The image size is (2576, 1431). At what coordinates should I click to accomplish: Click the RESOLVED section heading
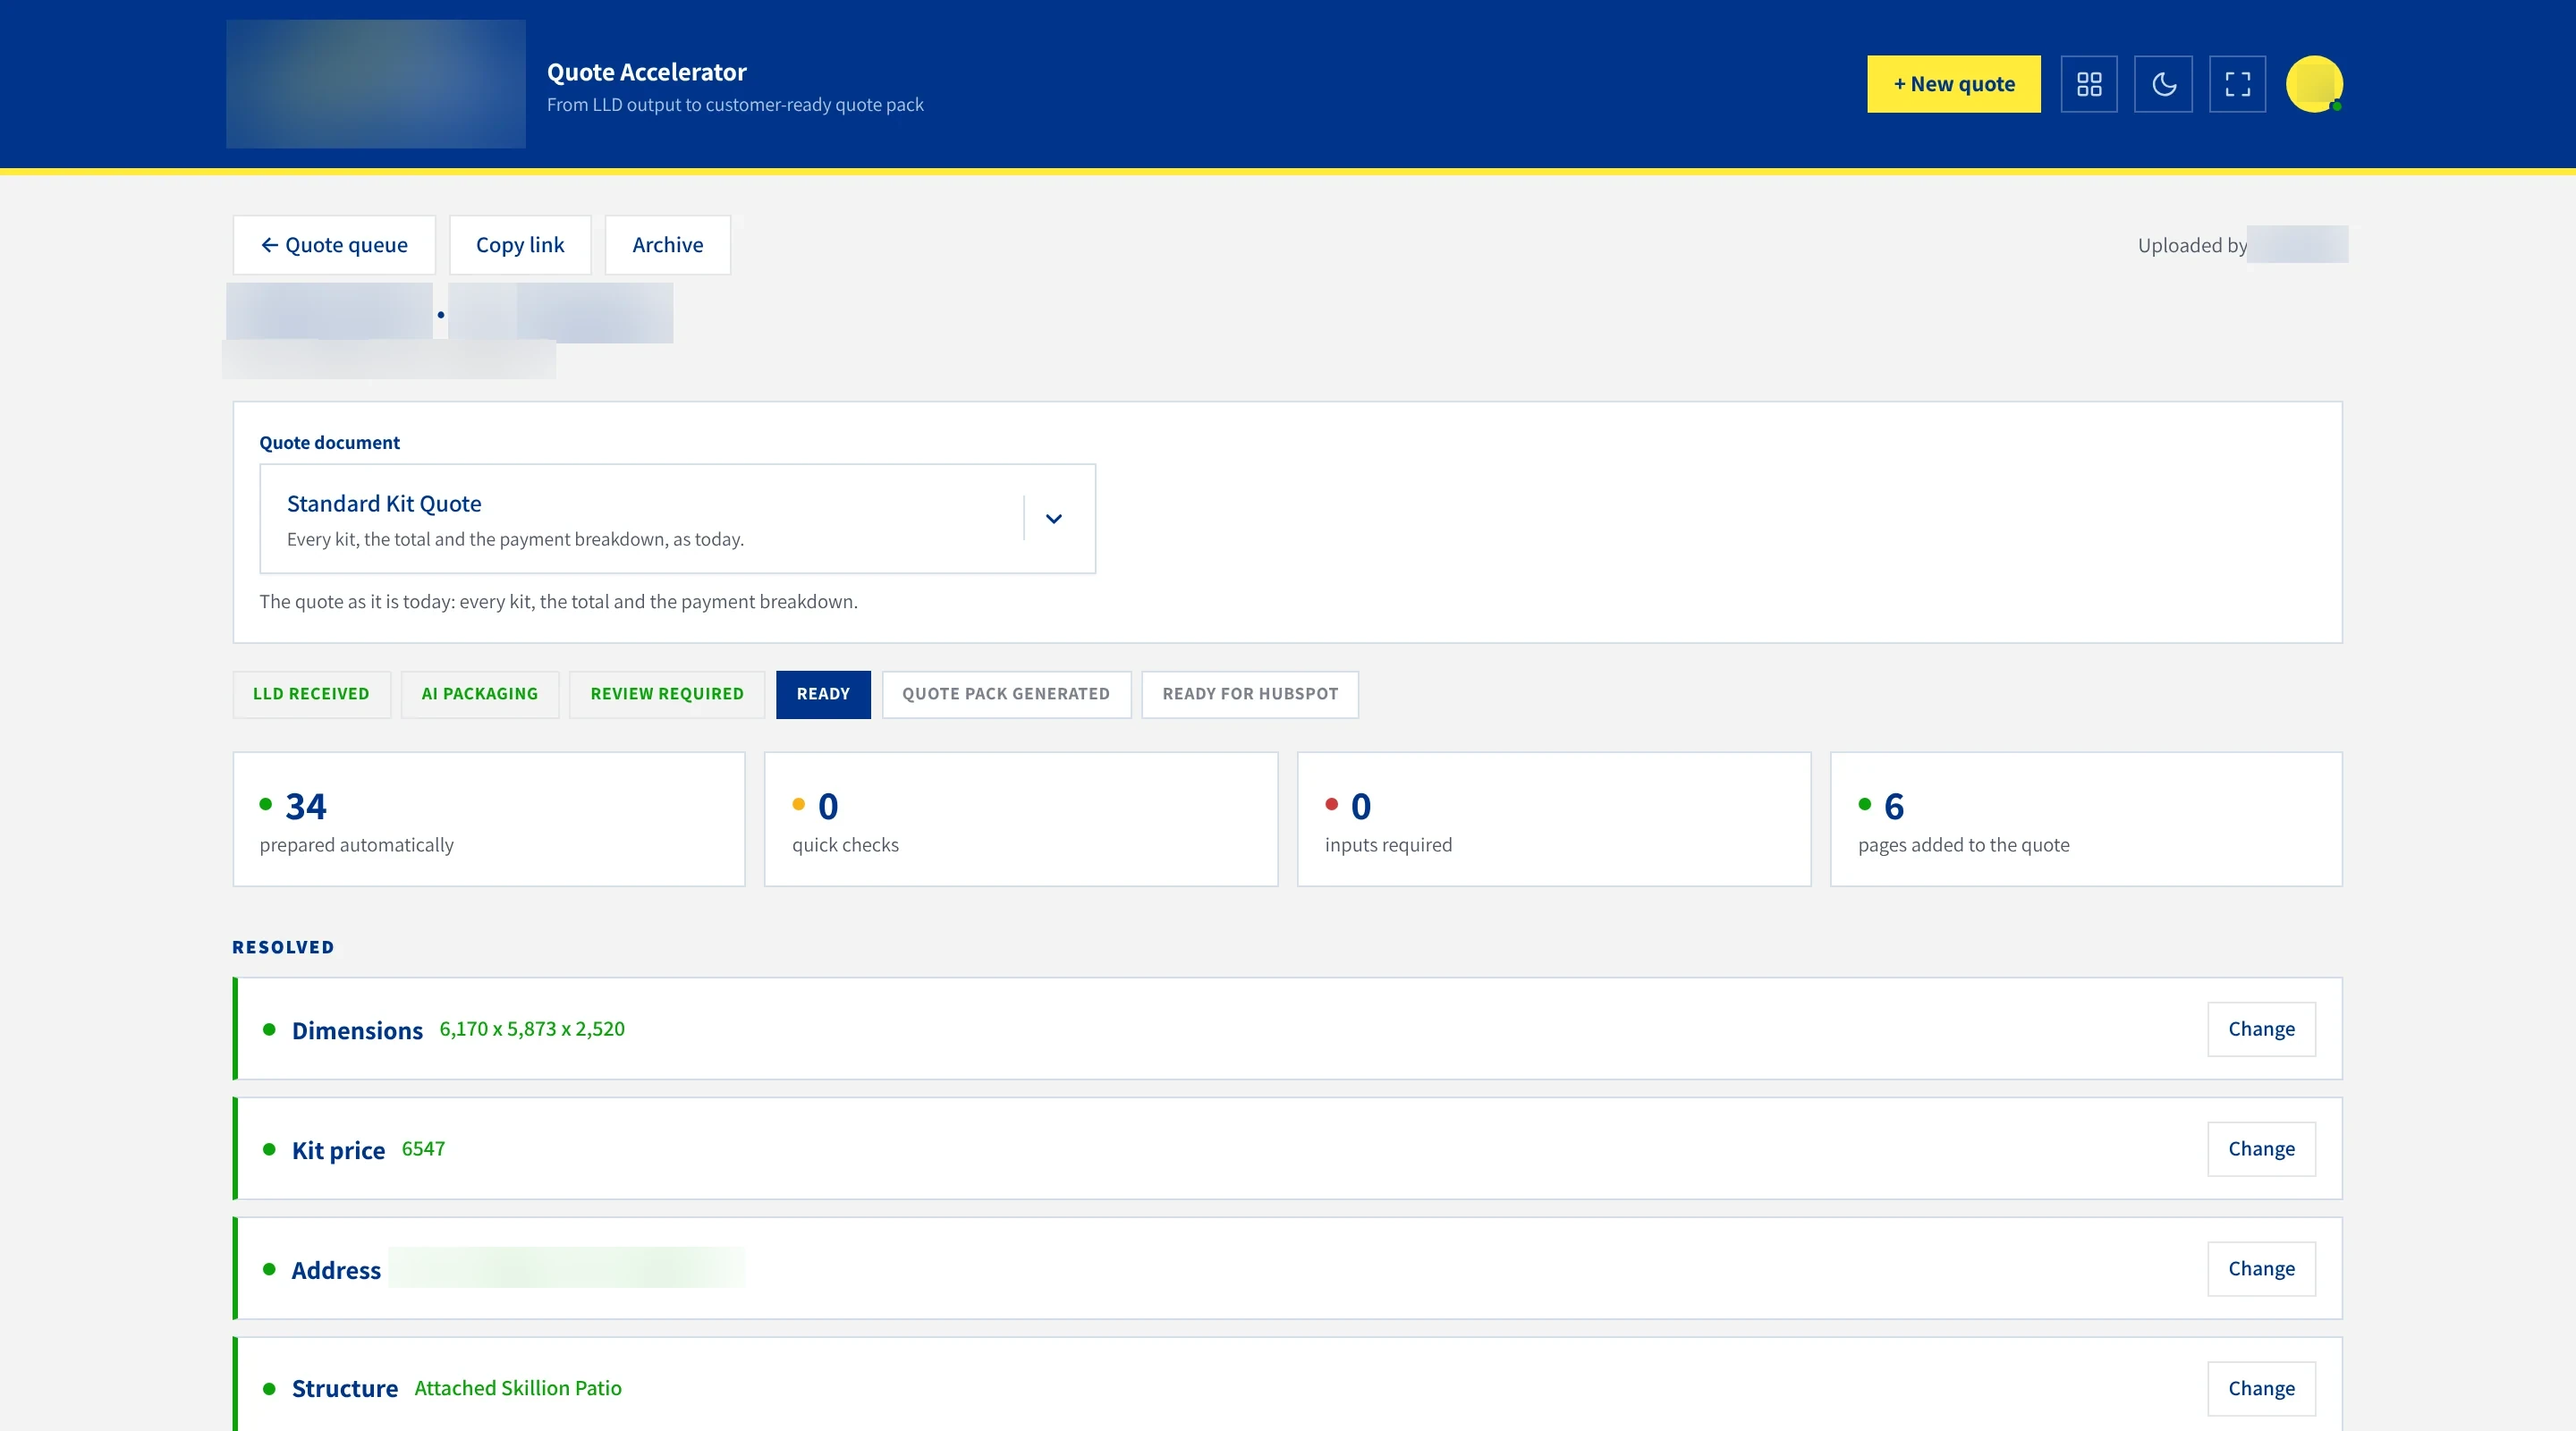[x=283, y=947]
